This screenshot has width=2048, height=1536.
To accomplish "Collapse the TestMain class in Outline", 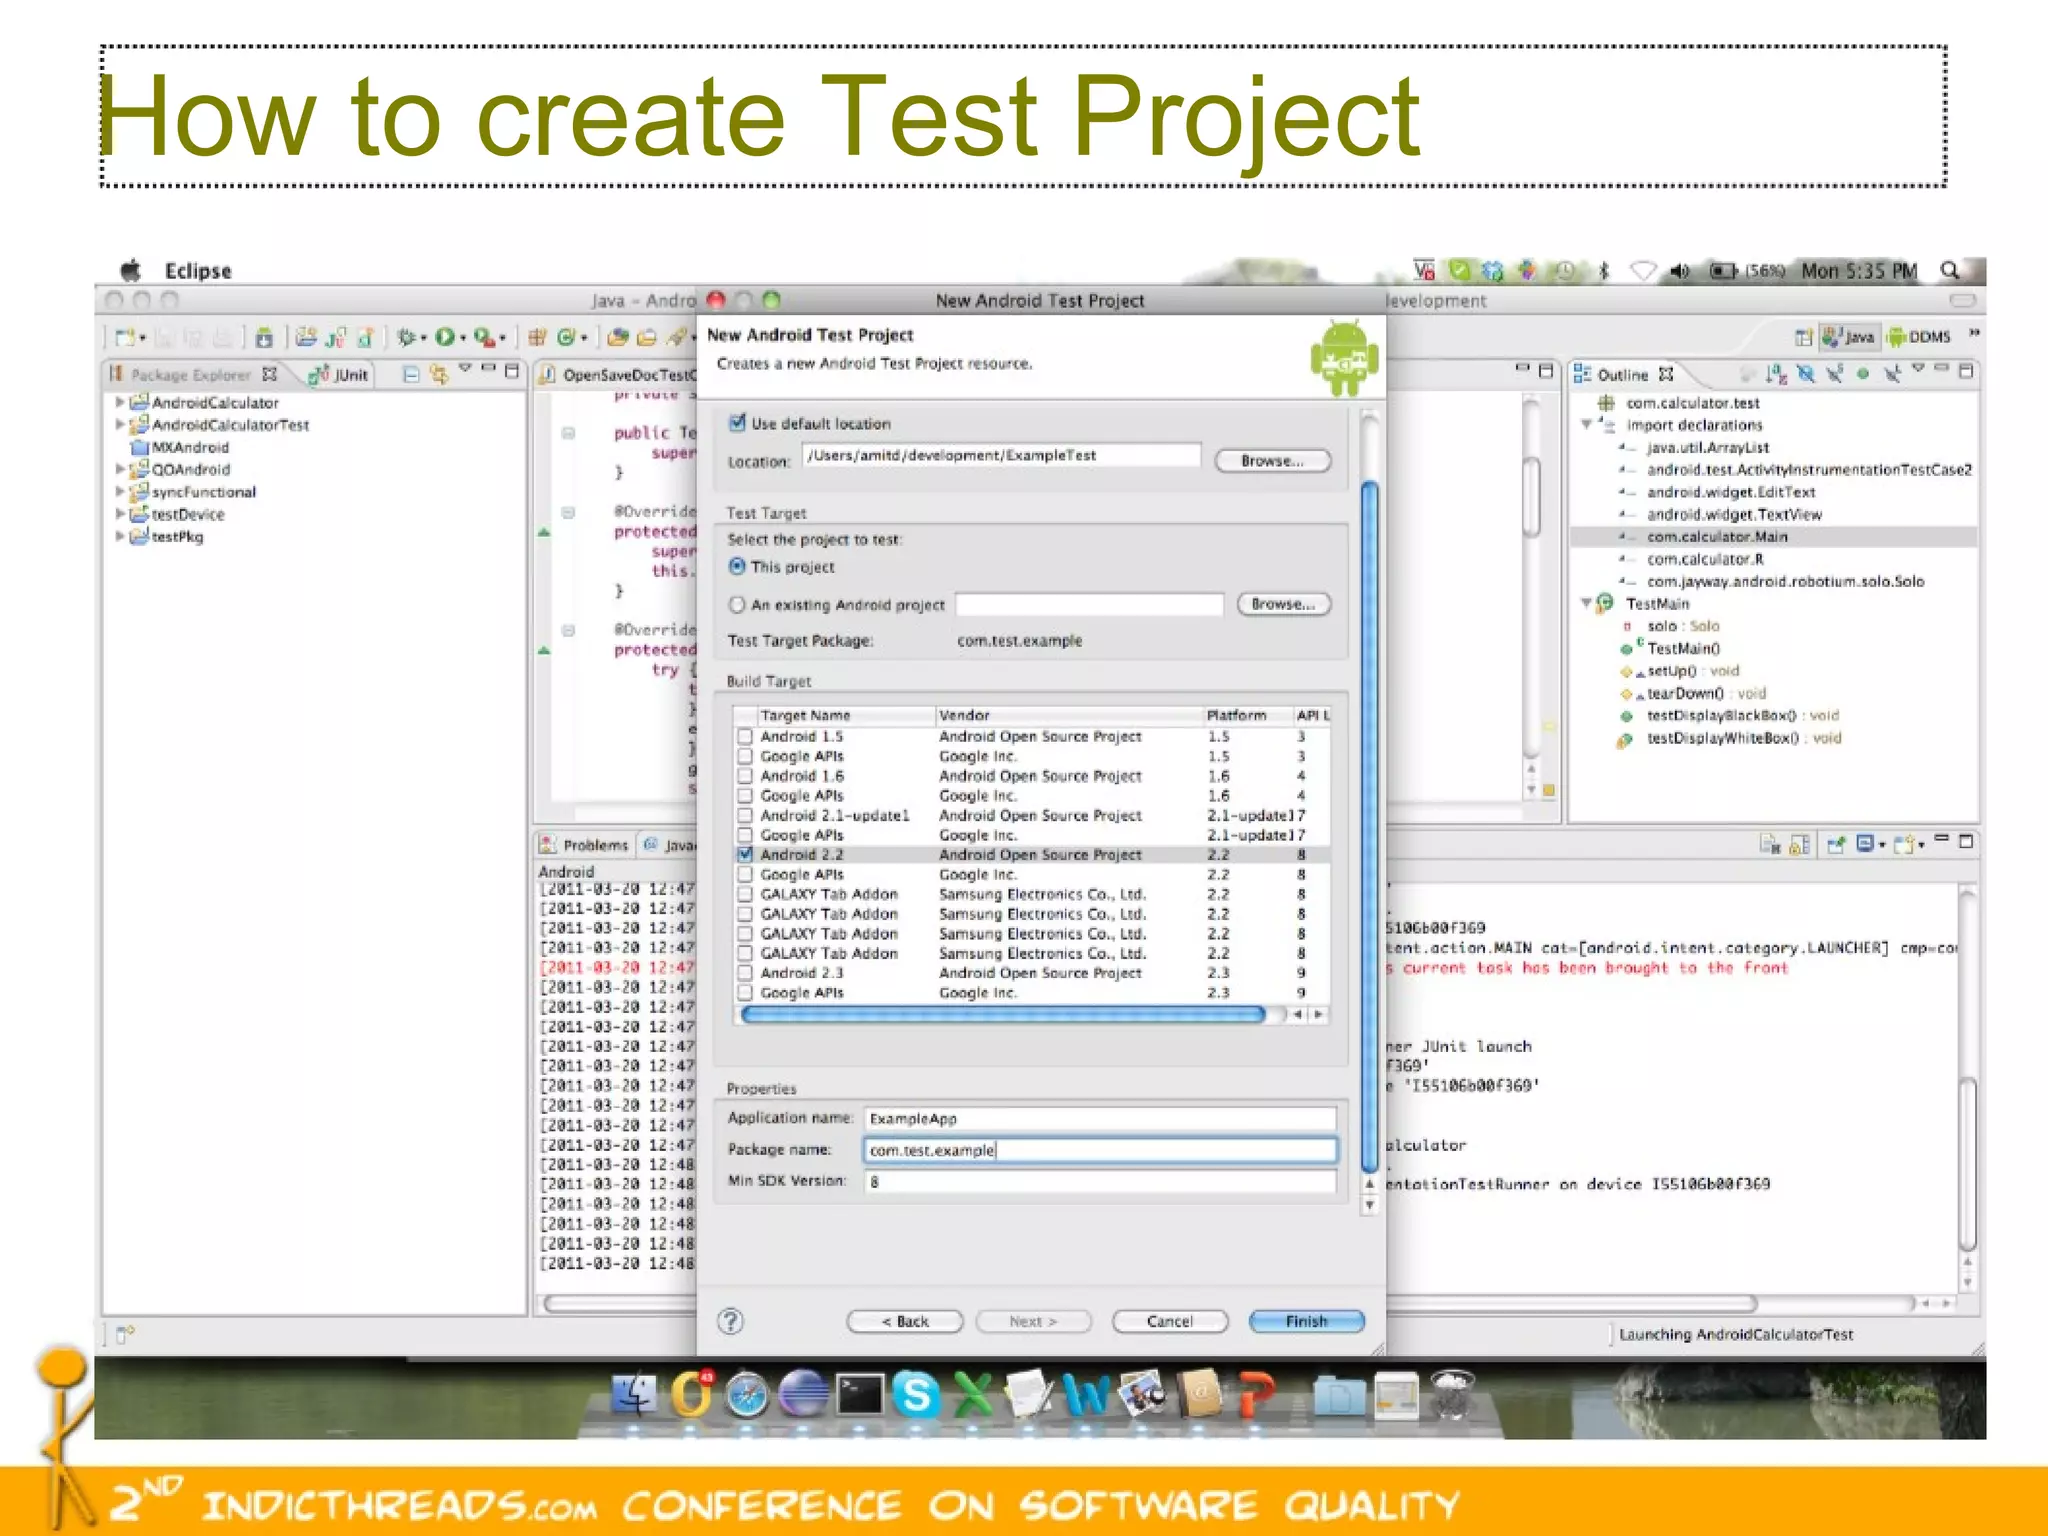I will [1587, 604].
